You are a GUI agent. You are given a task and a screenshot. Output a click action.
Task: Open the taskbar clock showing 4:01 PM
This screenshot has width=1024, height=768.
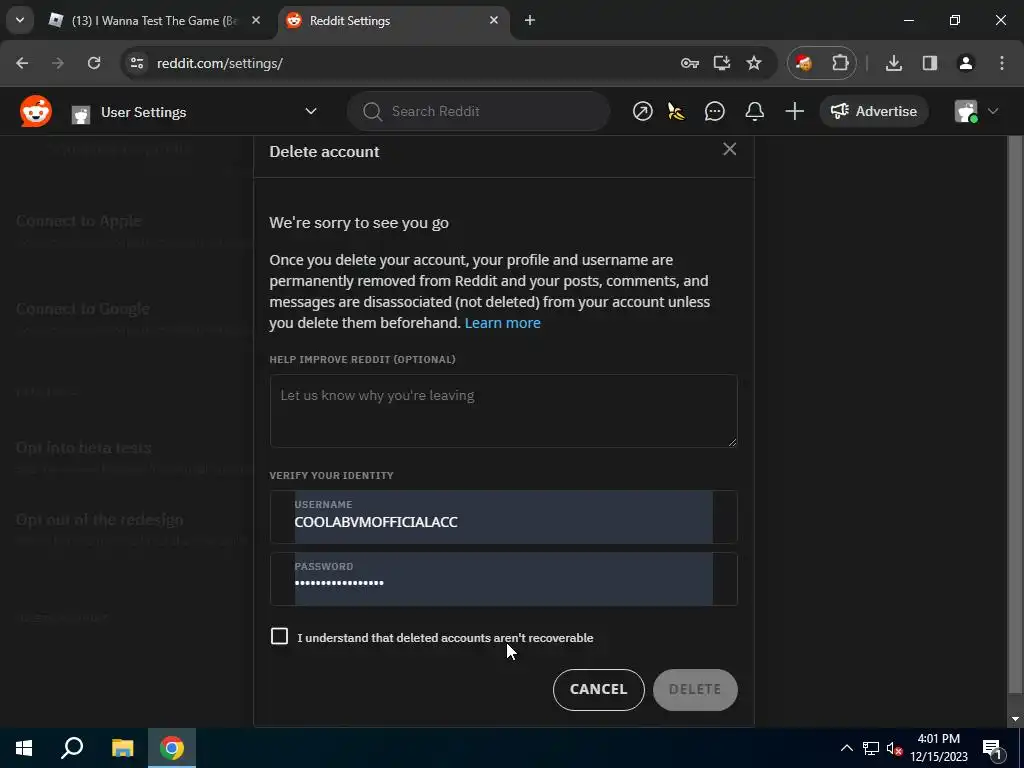click(939, 748)
